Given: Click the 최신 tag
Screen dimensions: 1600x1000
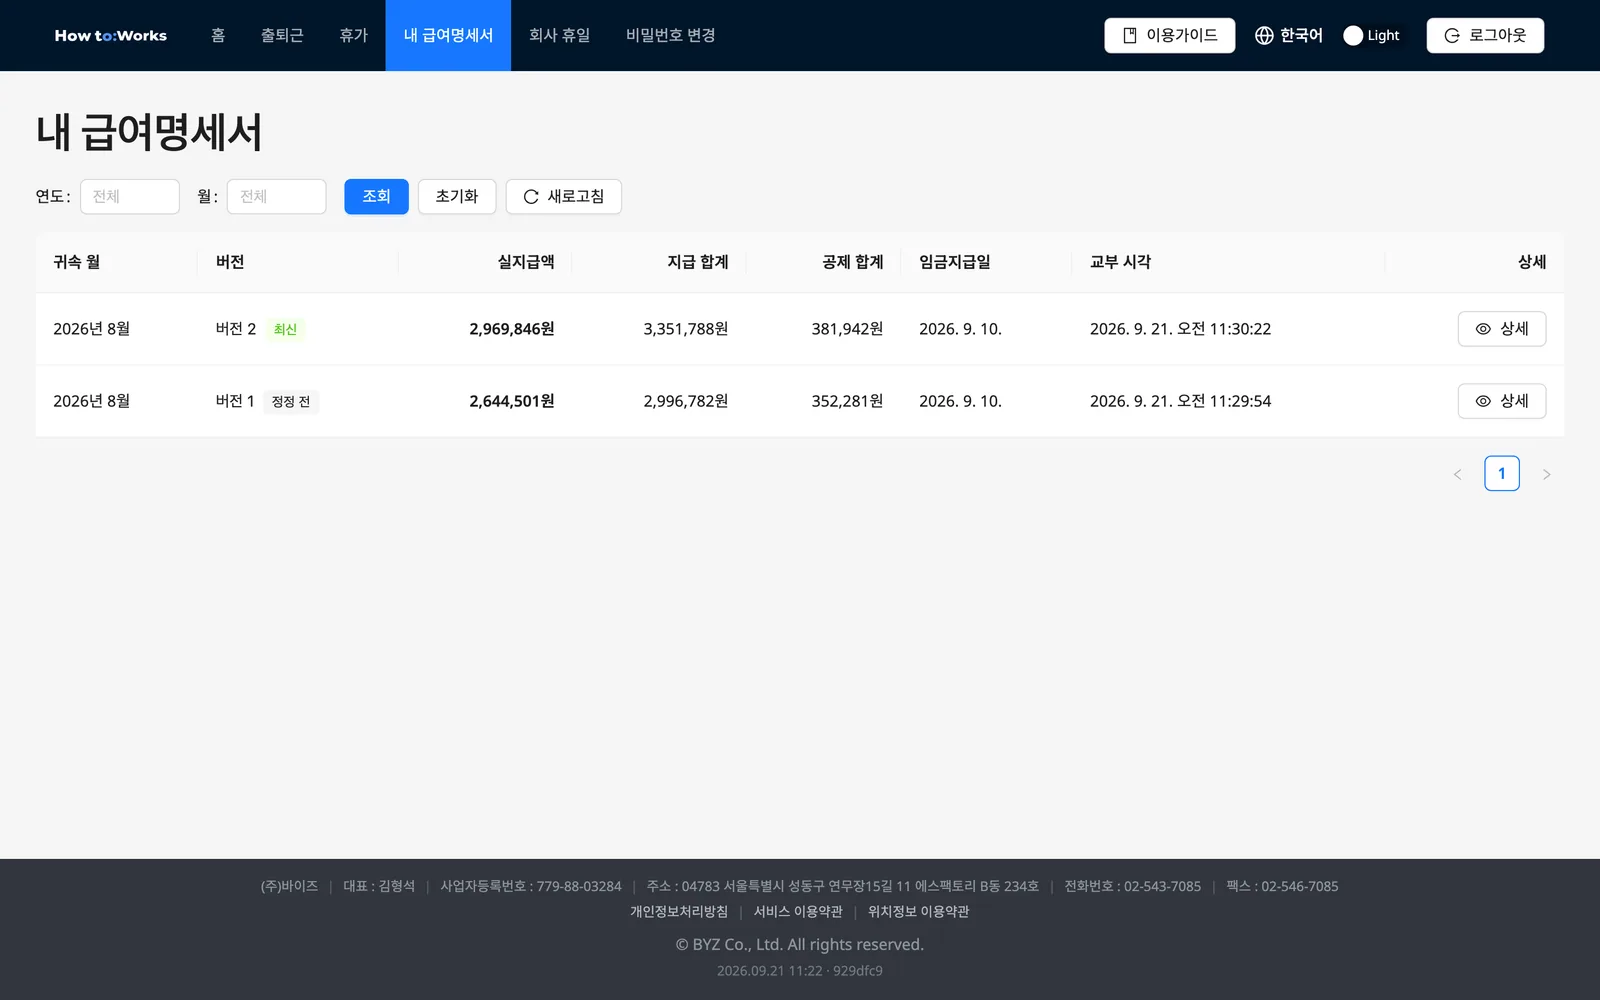Looking at the screenshot, I should point(285,329).
